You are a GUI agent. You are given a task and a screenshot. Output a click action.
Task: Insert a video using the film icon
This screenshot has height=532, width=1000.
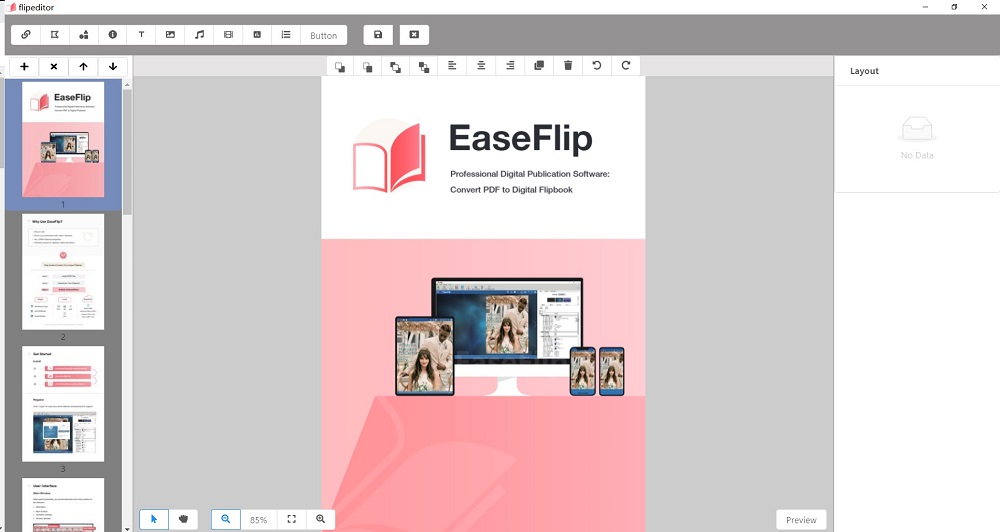click(x=228, y=35)
